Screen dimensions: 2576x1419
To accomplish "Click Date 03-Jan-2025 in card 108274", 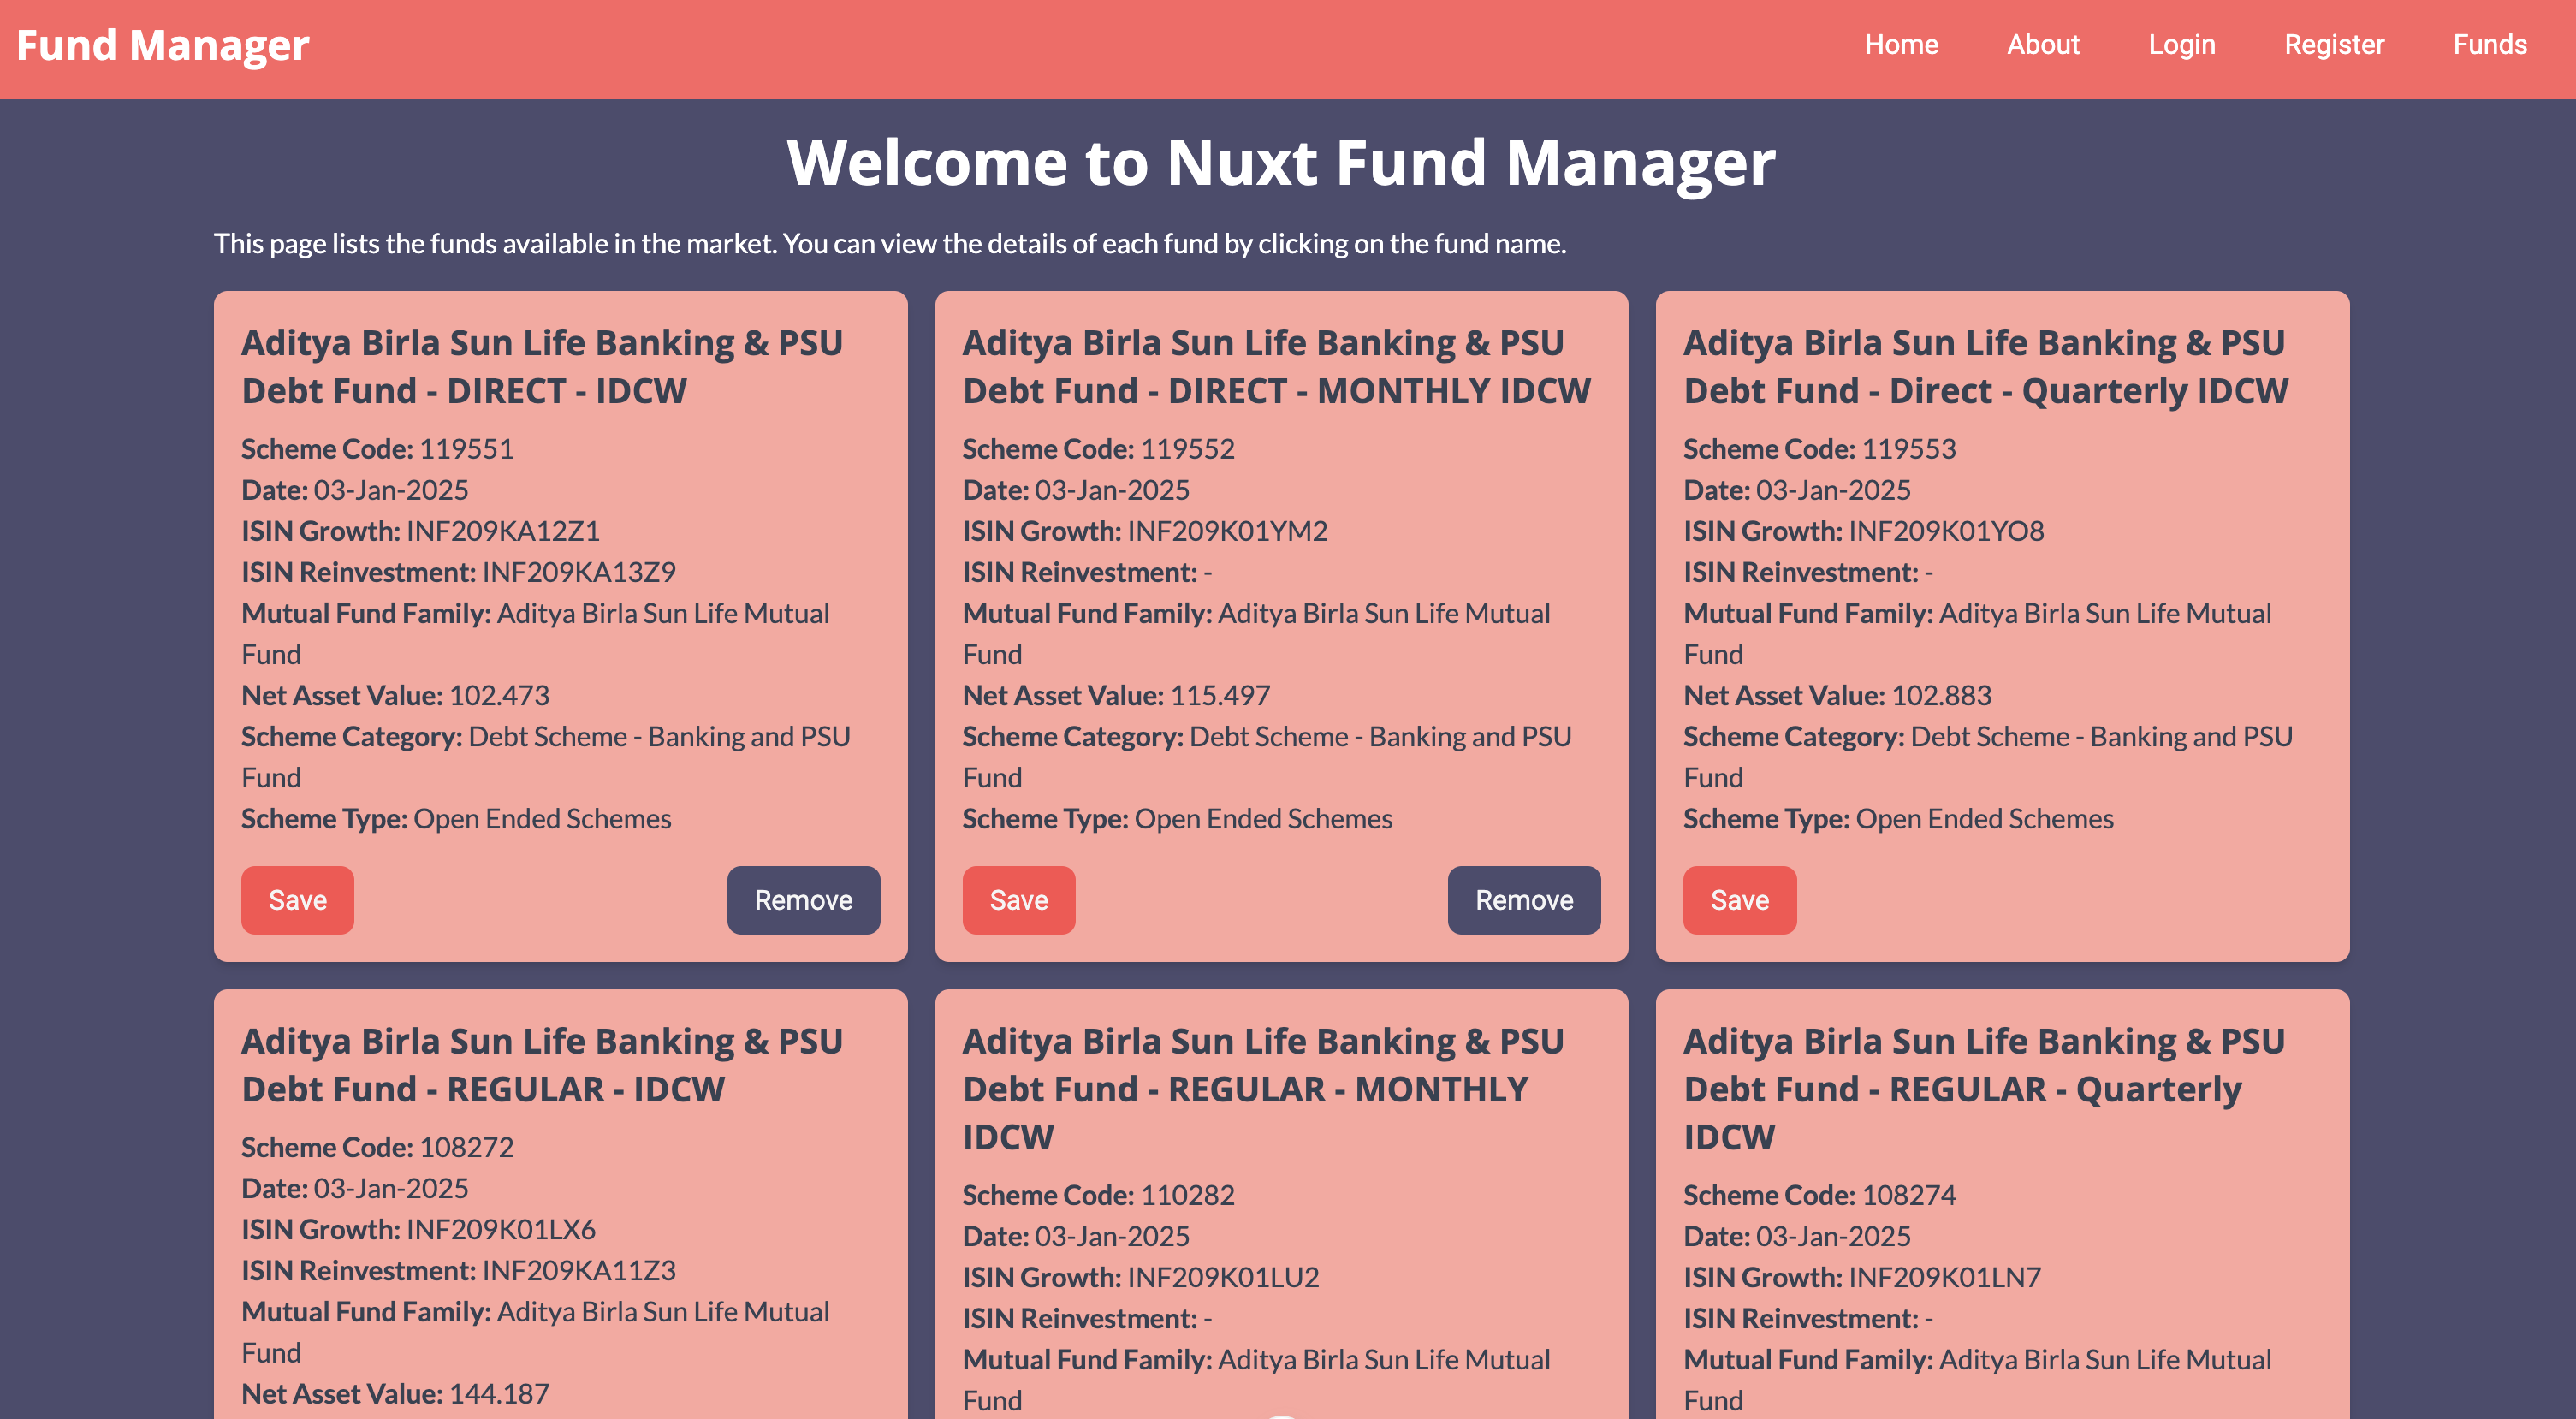I will click(1797, 1236).
